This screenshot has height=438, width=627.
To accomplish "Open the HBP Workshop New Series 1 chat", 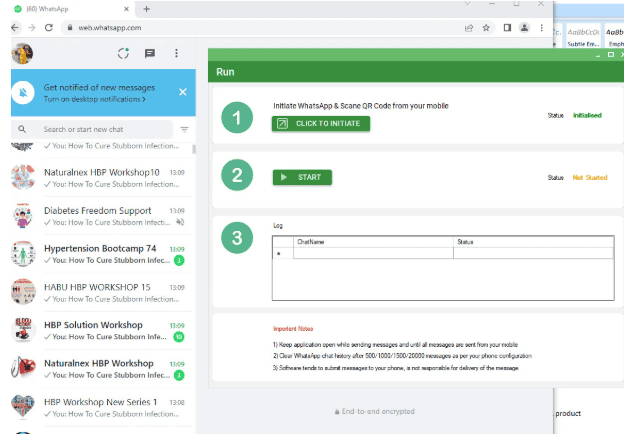I will point(102,407).
